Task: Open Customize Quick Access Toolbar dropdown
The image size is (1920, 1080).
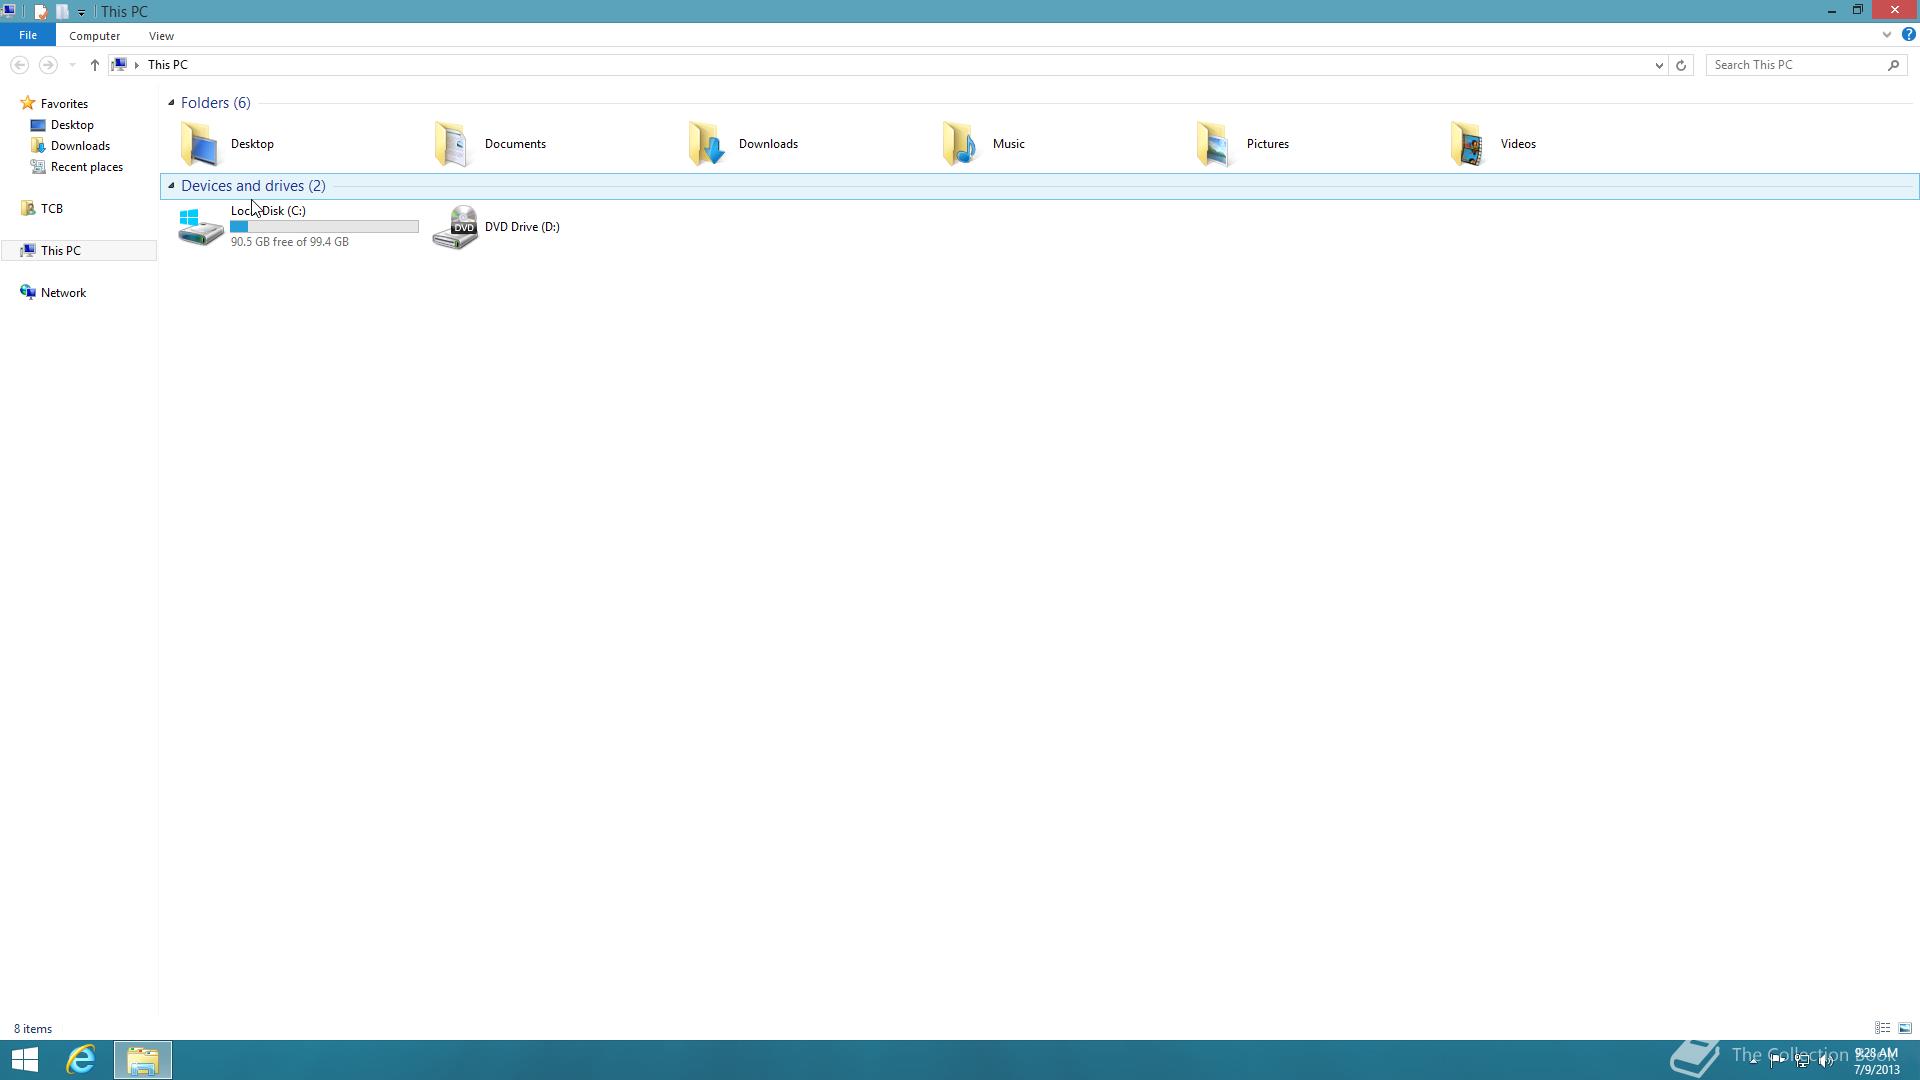Action: click(81, 12)
